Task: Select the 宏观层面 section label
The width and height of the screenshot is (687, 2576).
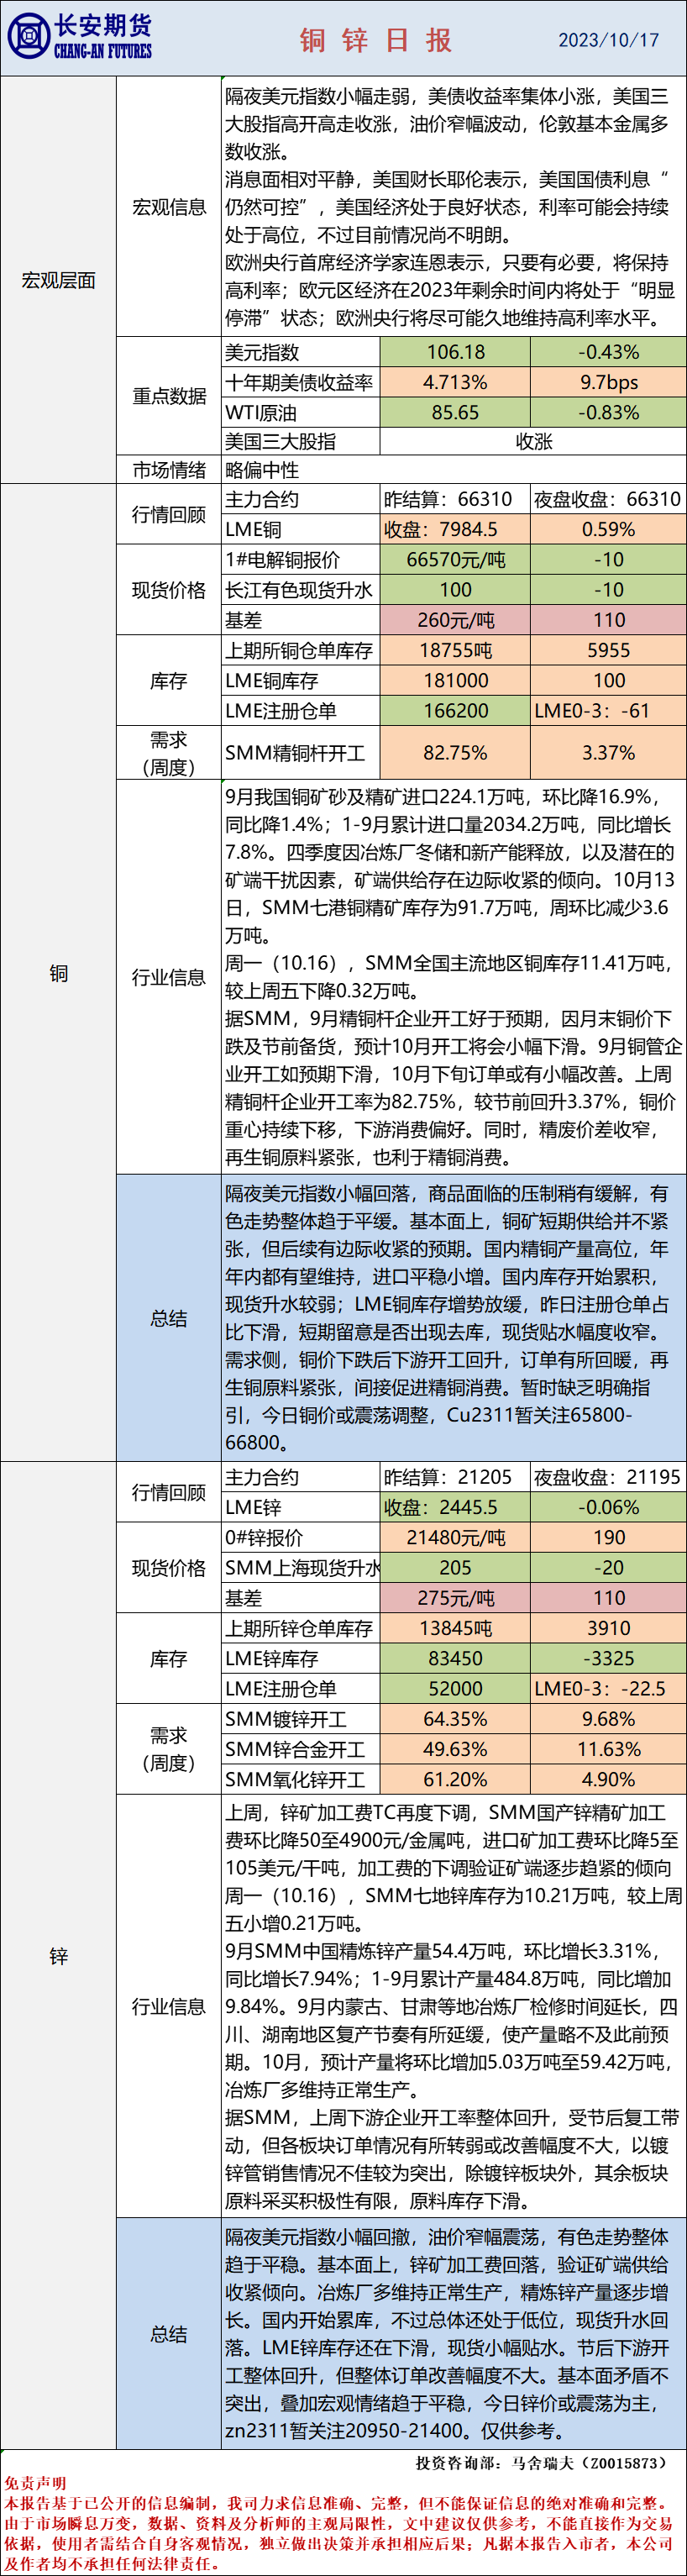Action: click(x=59, y=281)
